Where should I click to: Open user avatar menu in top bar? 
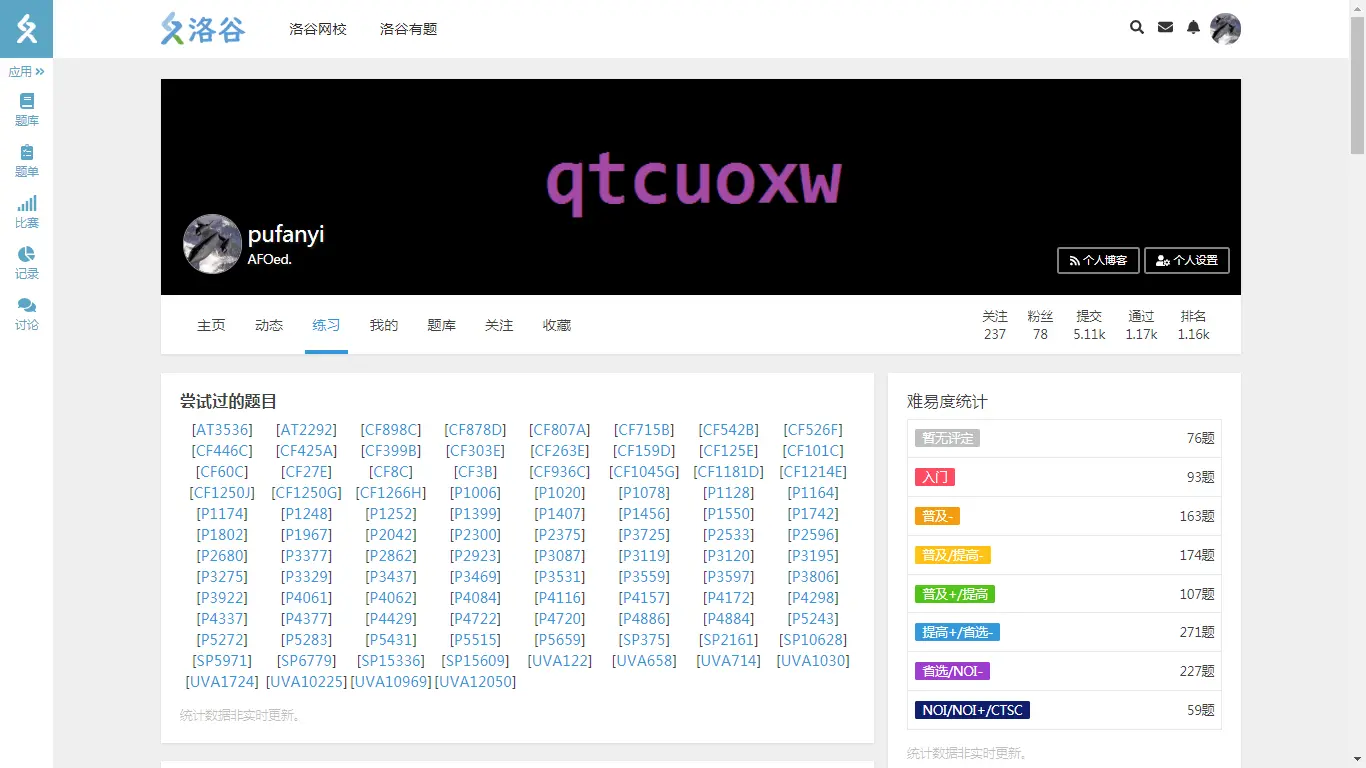tap(1225, 29)
